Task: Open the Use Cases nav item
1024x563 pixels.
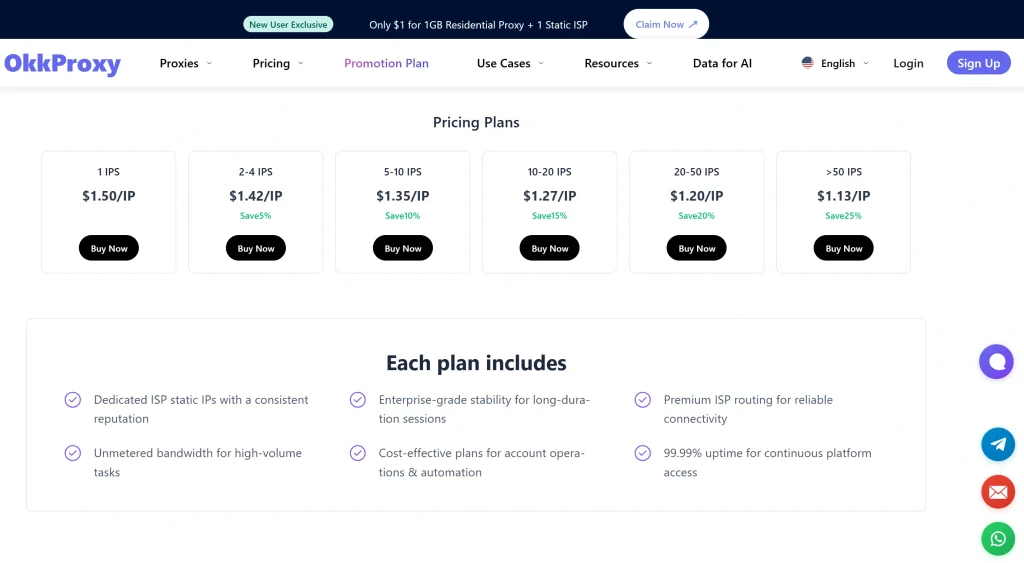Action: tap(504, 63)
